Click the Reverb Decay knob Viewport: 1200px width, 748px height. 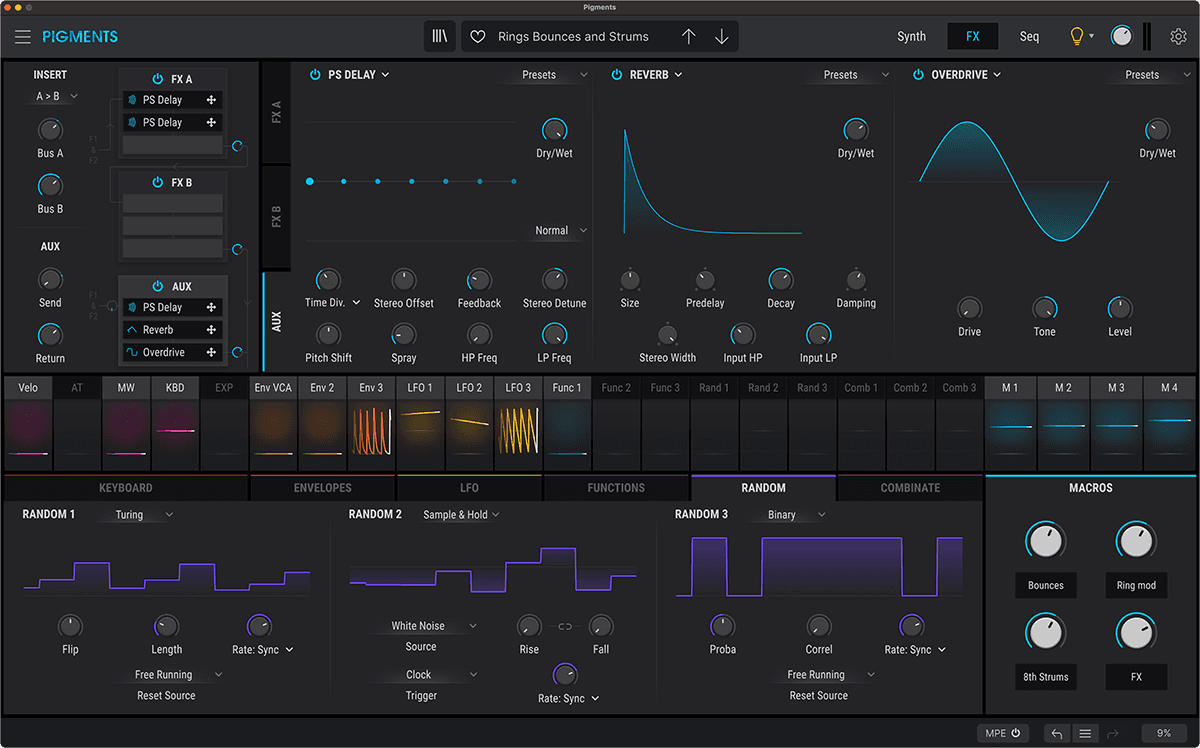tap(780, 280)
